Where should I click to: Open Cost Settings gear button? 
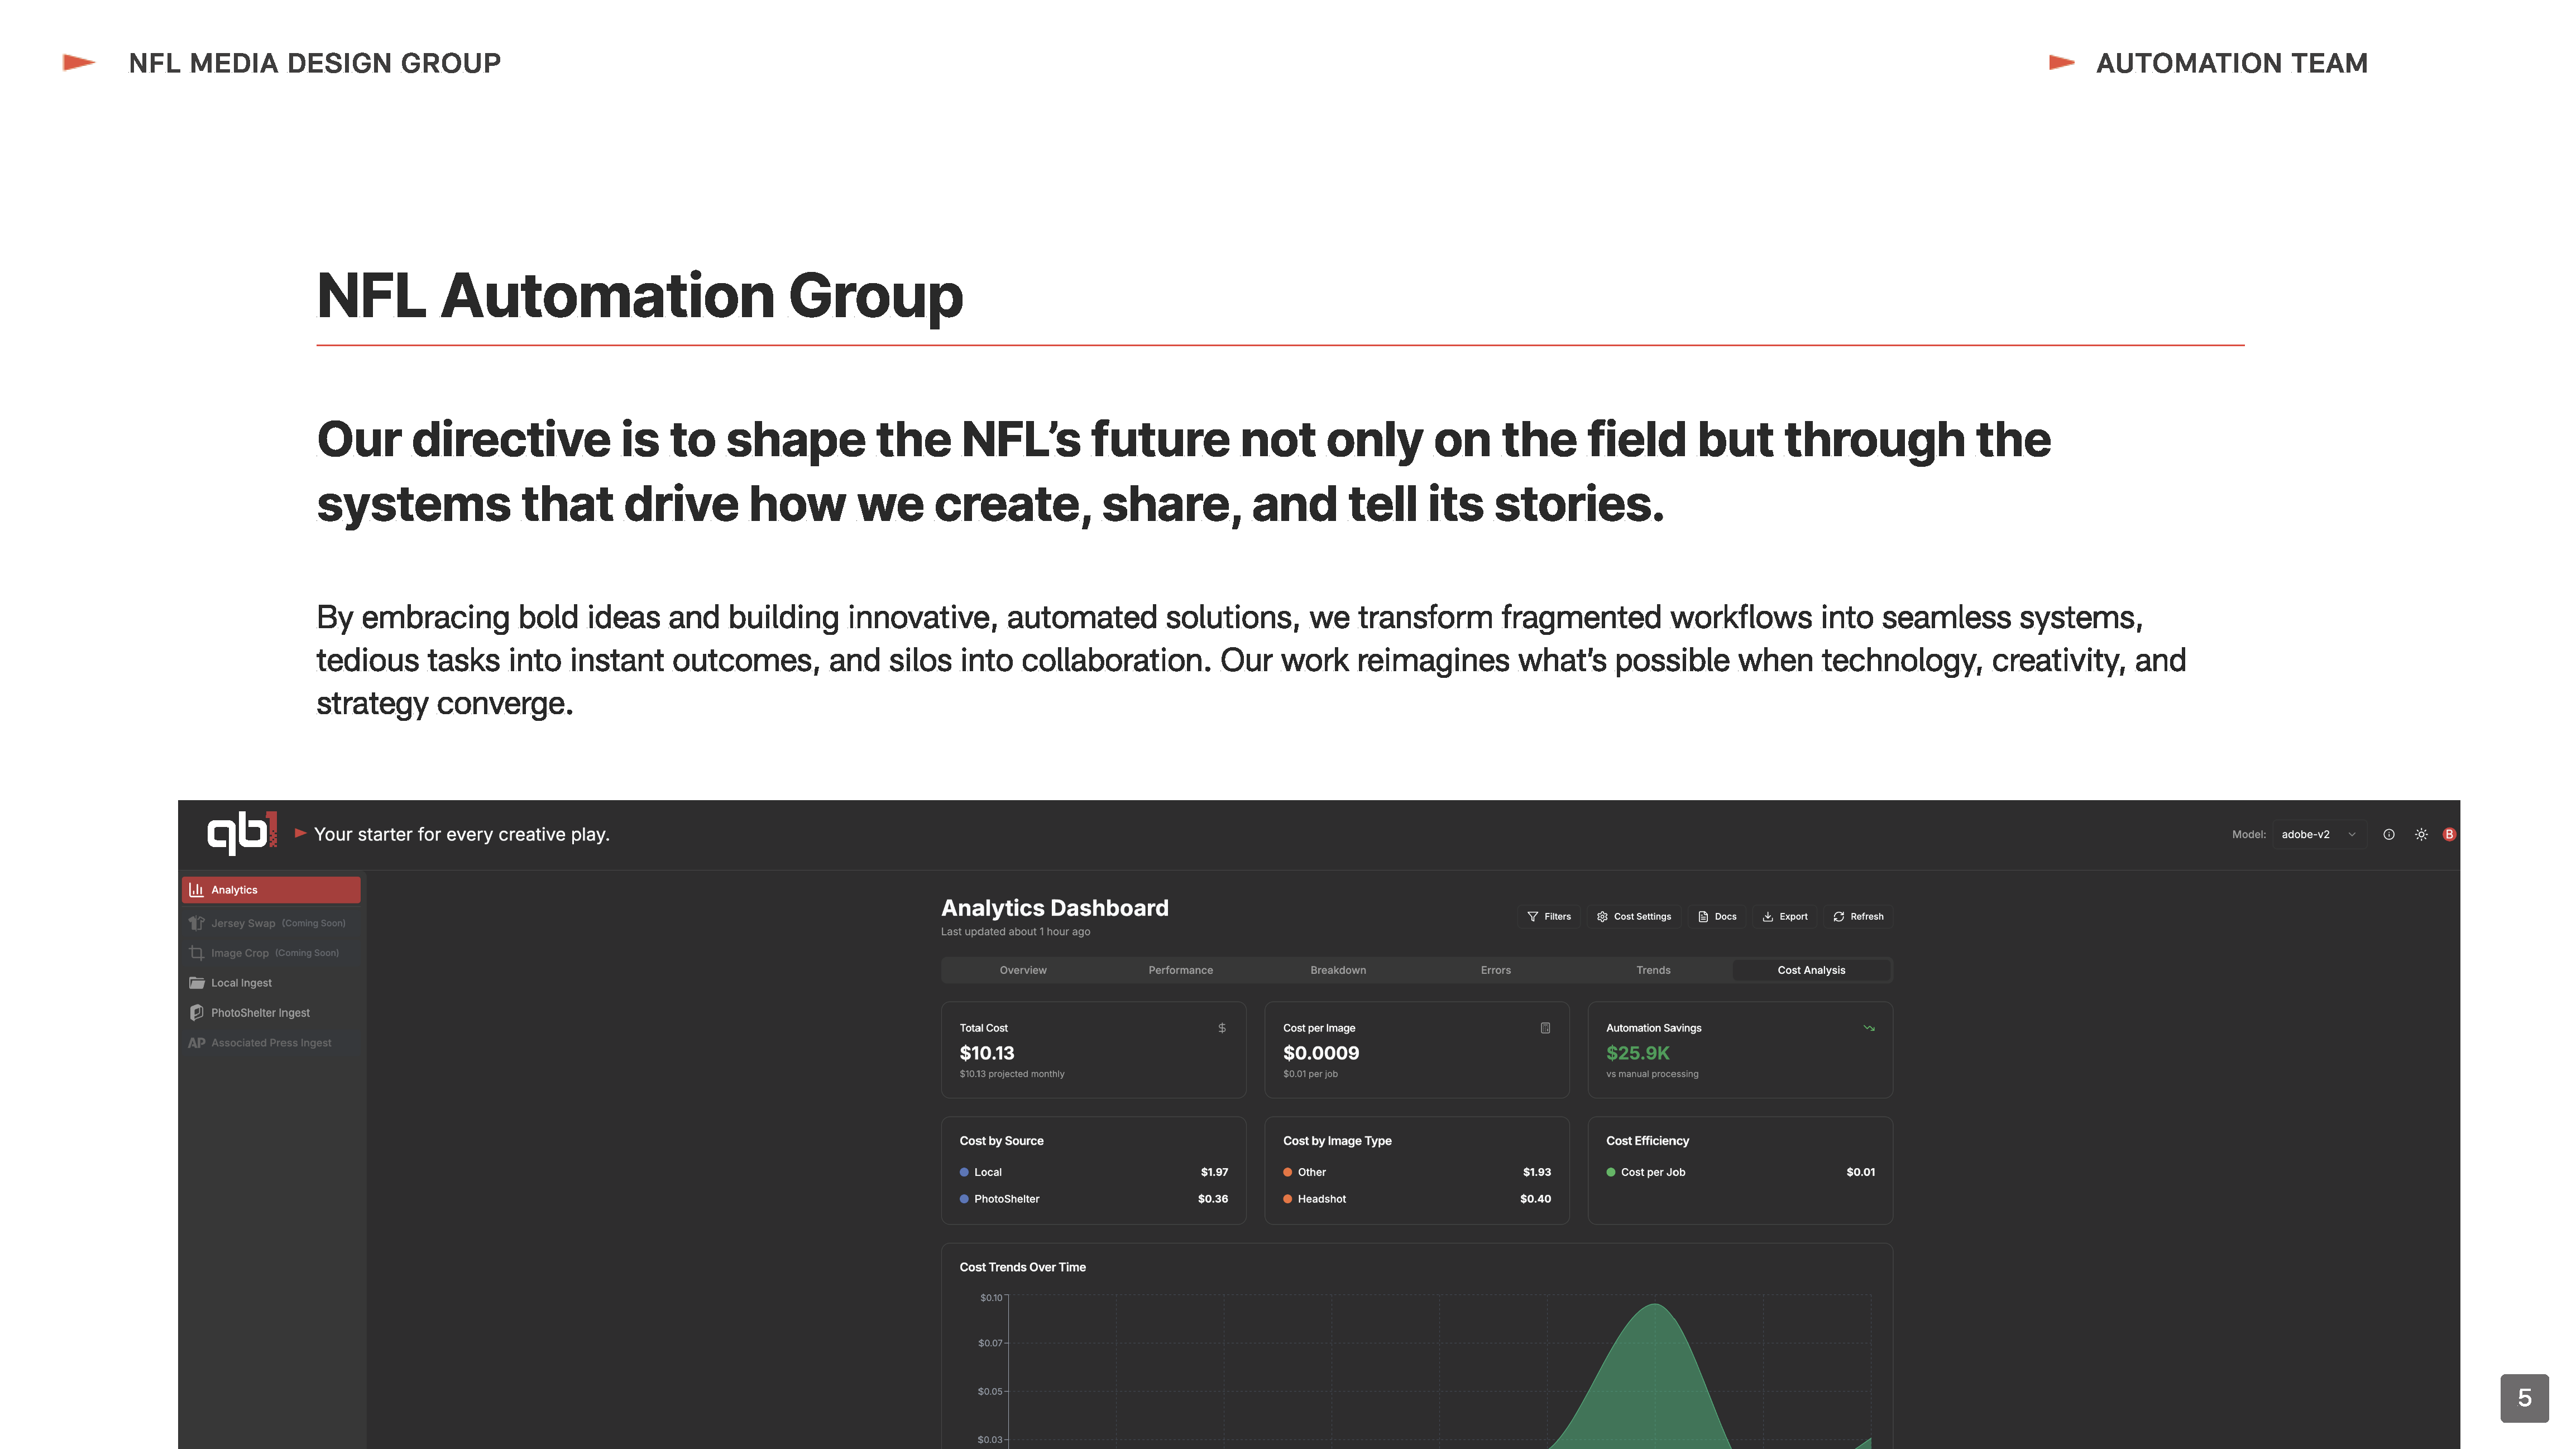tap(1634, 916)
